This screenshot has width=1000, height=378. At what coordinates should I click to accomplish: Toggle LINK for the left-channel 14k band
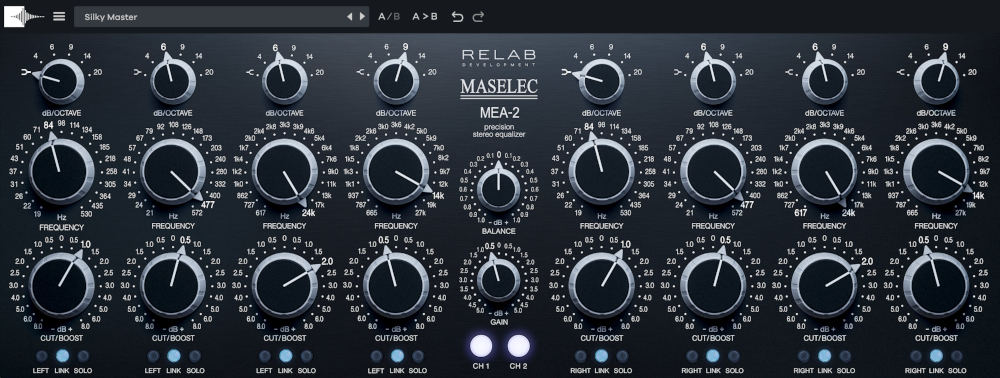coord(397,356)
